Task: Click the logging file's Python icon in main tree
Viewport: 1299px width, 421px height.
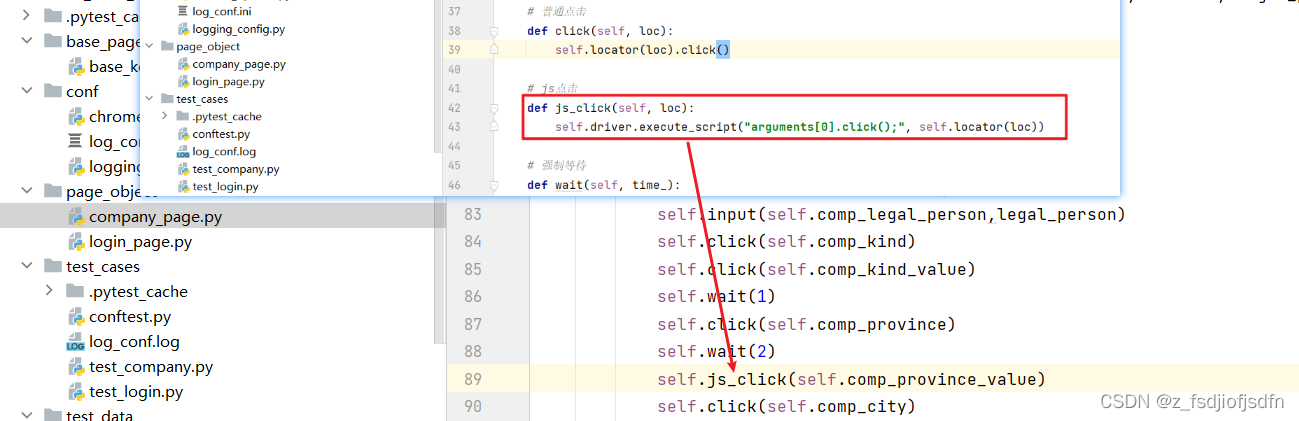Action: point(75,167)
